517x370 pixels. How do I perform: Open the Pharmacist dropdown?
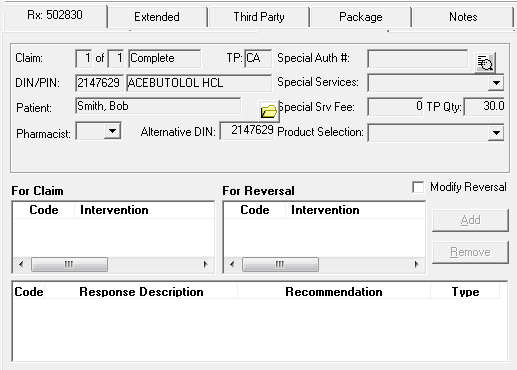[113, 131]
